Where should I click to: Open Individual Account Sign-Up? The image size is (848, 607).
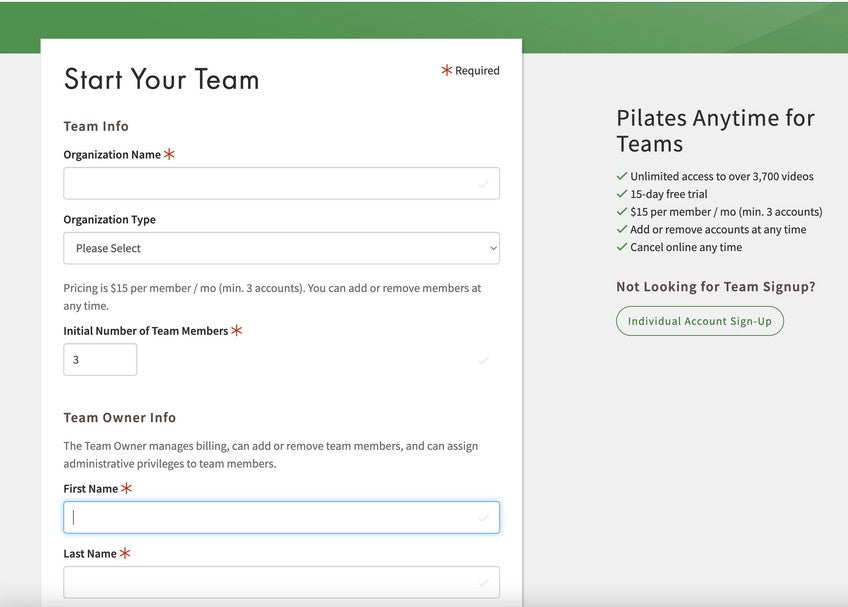tap(700, 321)
